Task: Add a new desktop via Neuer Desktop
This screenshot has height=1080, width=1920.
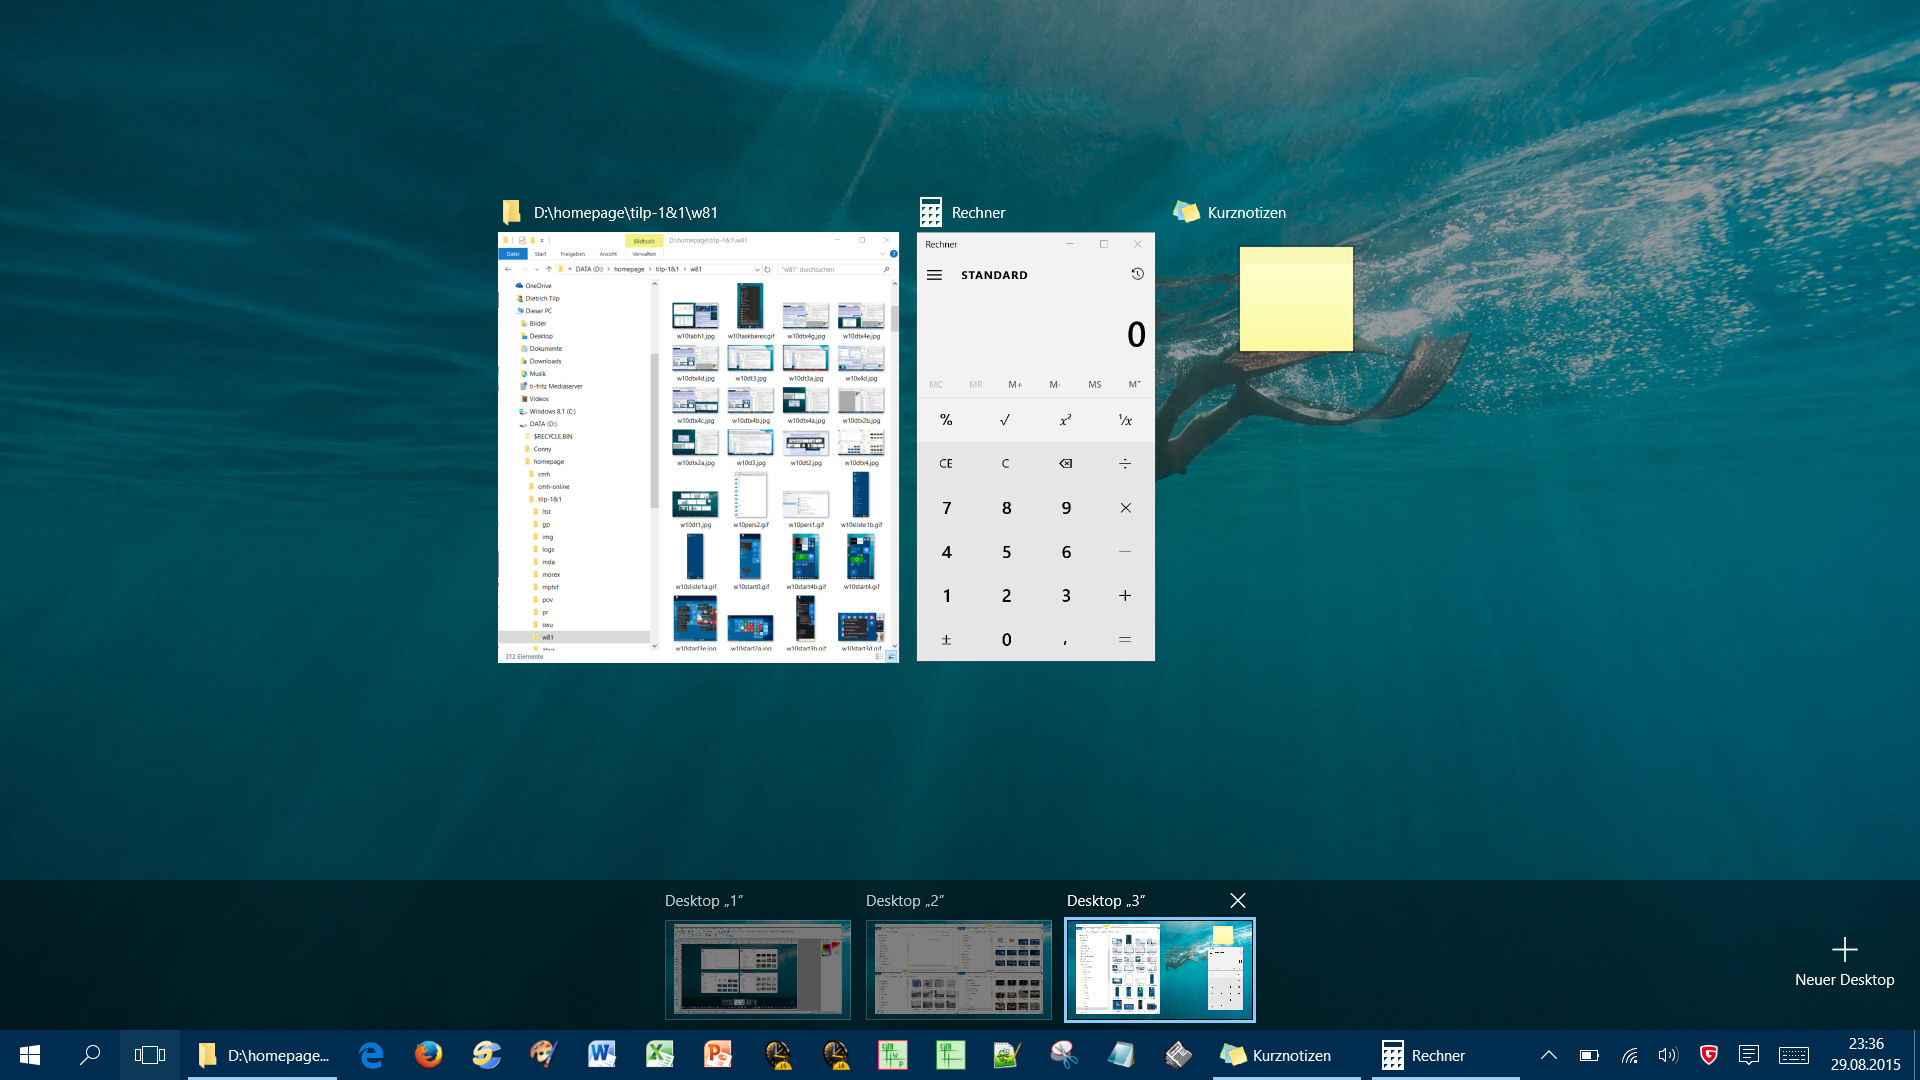Action: (x=1844, y=961)
